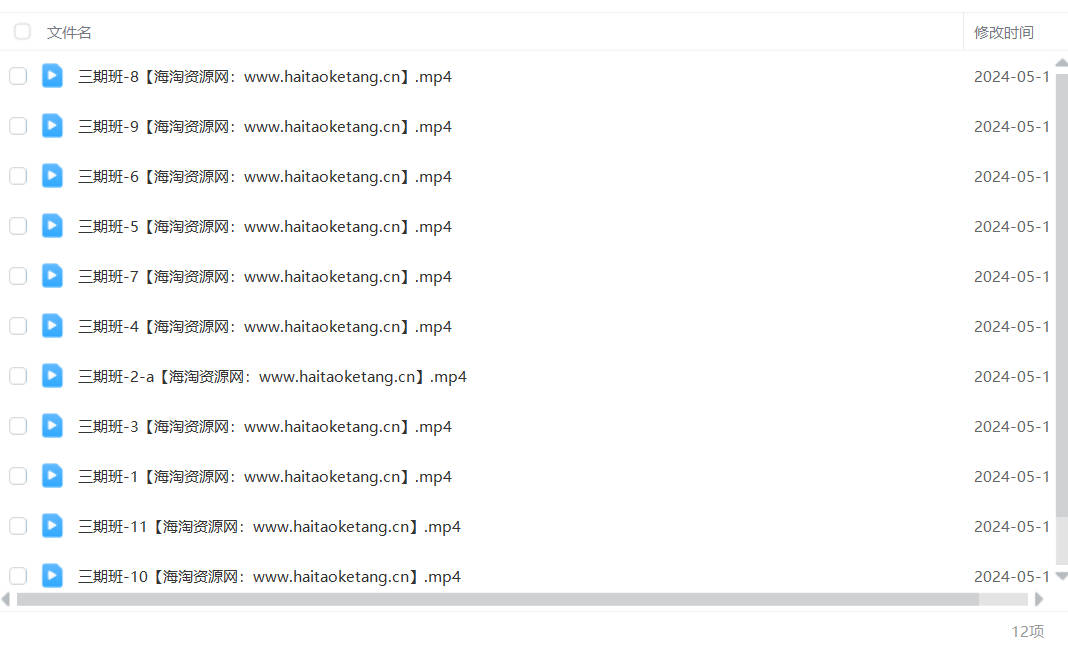The width and height of the screenshot is (1068, 646).
Task: Tick the checkbox for 三期班-10
Action: (18, 576)
